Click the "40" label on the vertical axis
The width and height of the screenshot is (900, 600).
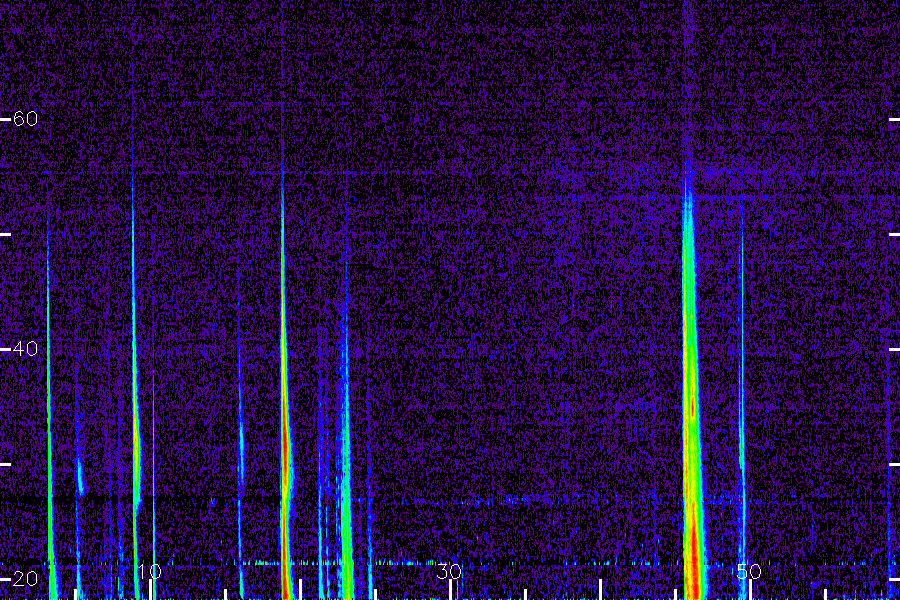(x=25, y=349)
